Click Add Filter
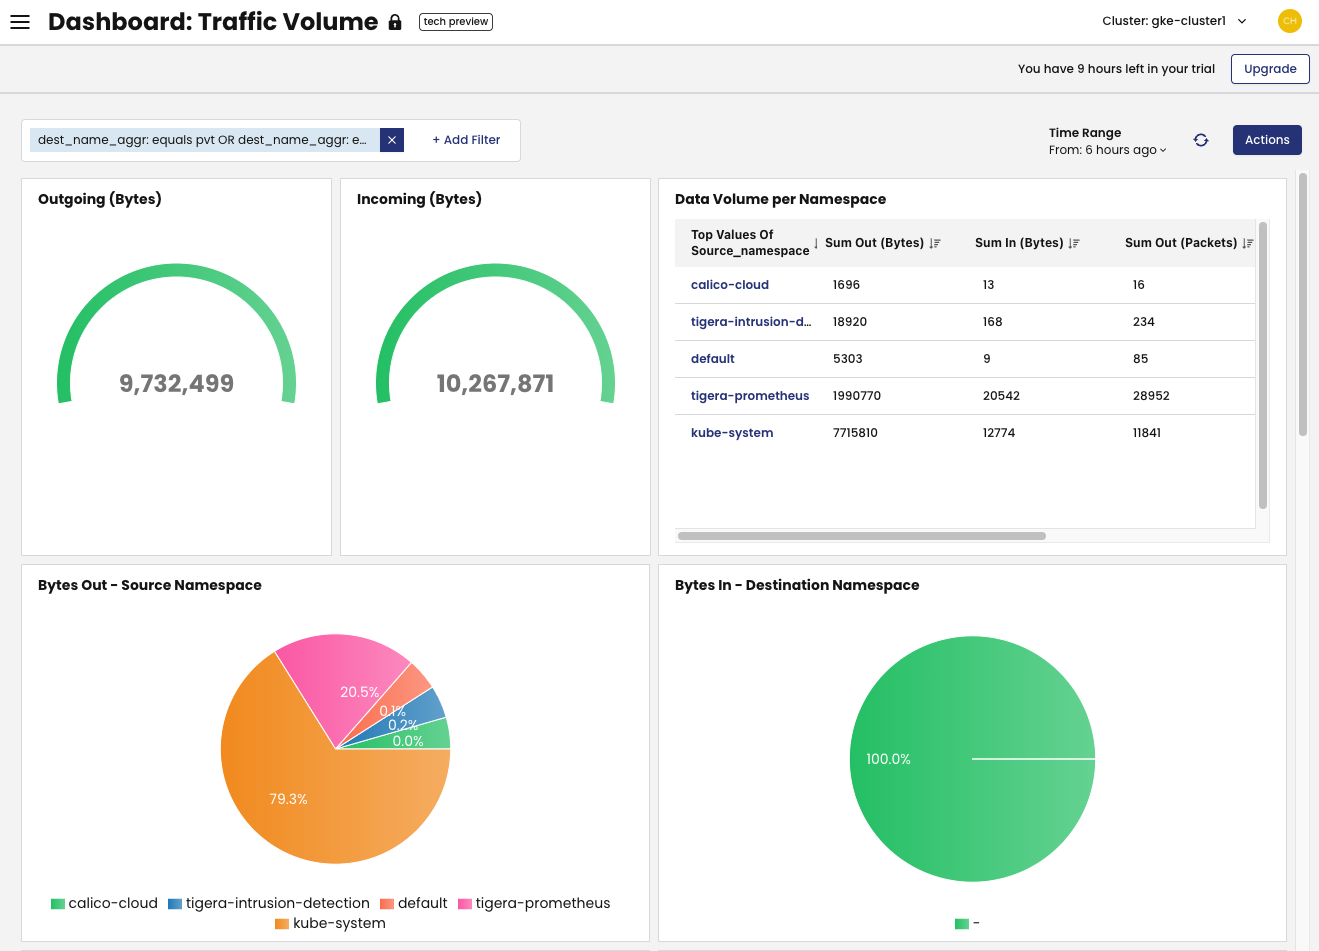This screenshot has height=951, width=1319. (x=466, y=140)
